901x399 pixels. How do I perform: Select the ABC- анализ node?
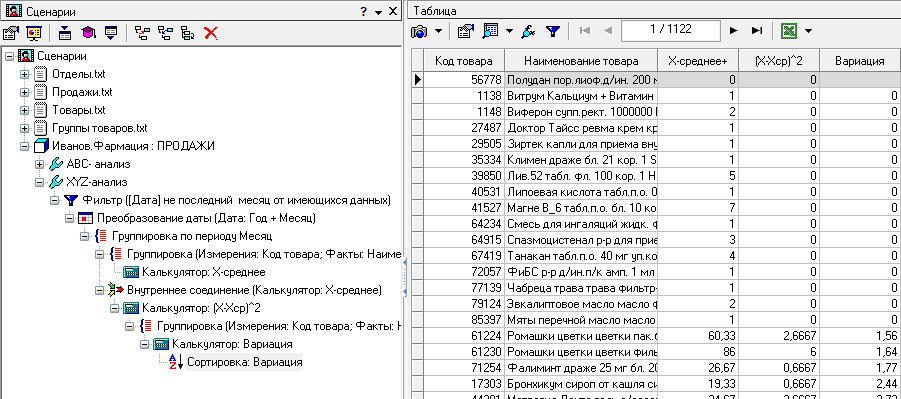click(98, 164)
